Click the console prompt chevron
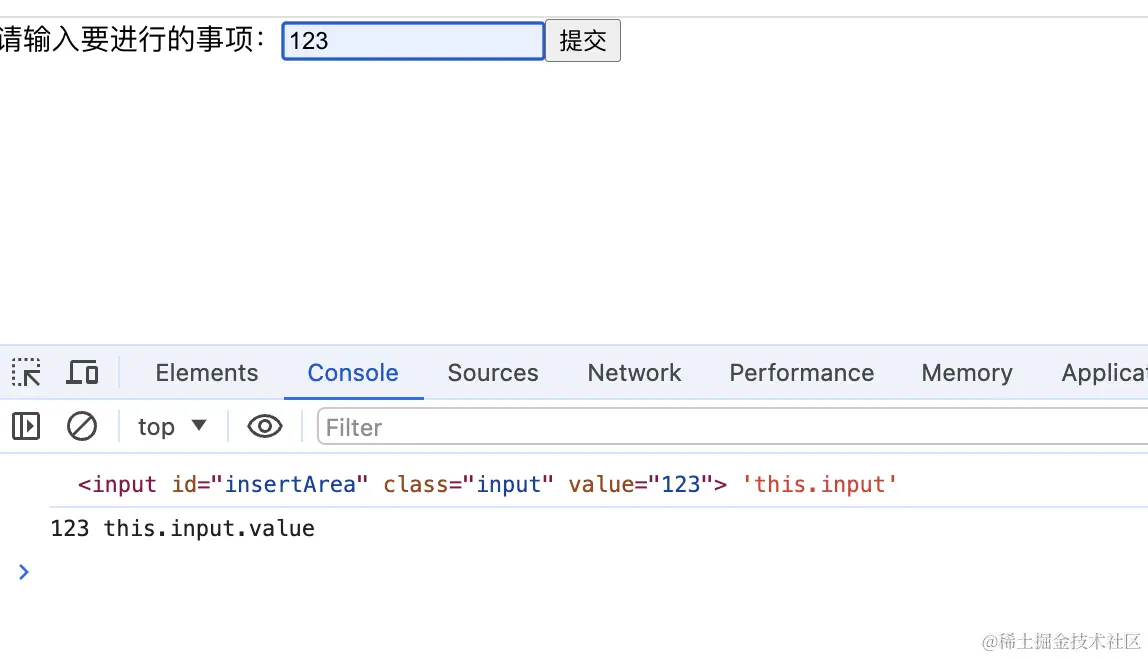Viewport: 1148px width, 658px height. click(x=24, y=572)
